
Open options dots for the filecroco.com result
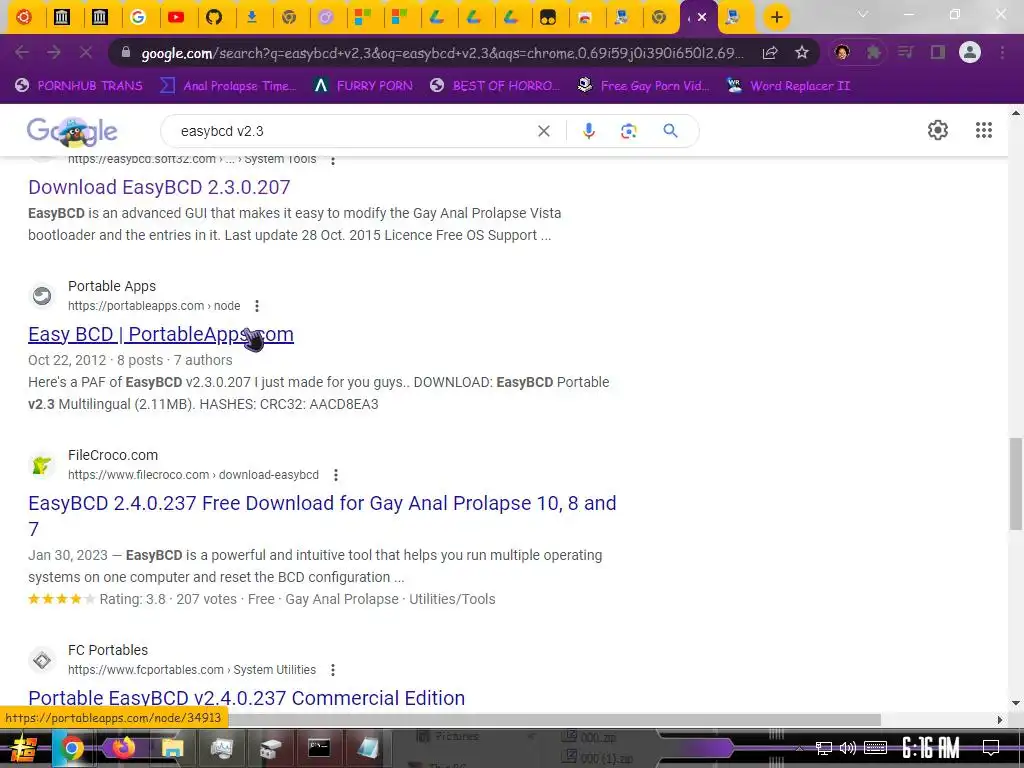point(336,475)
